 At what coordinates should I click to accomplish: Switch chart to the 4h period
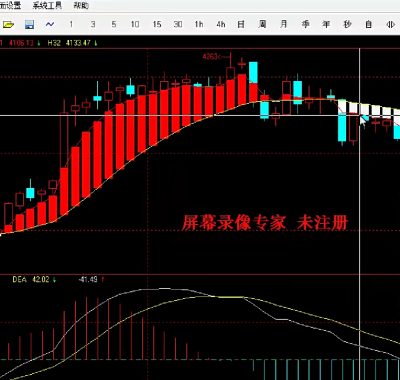[x=221, y=24]
